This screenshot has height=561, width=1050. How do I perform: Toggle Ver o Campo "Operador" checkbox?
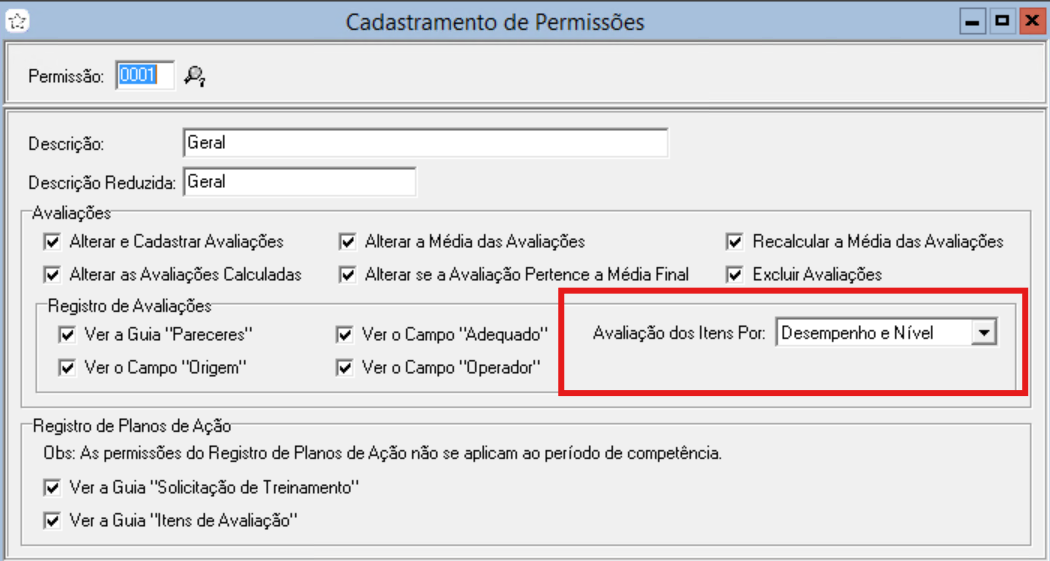click(344, 368)
